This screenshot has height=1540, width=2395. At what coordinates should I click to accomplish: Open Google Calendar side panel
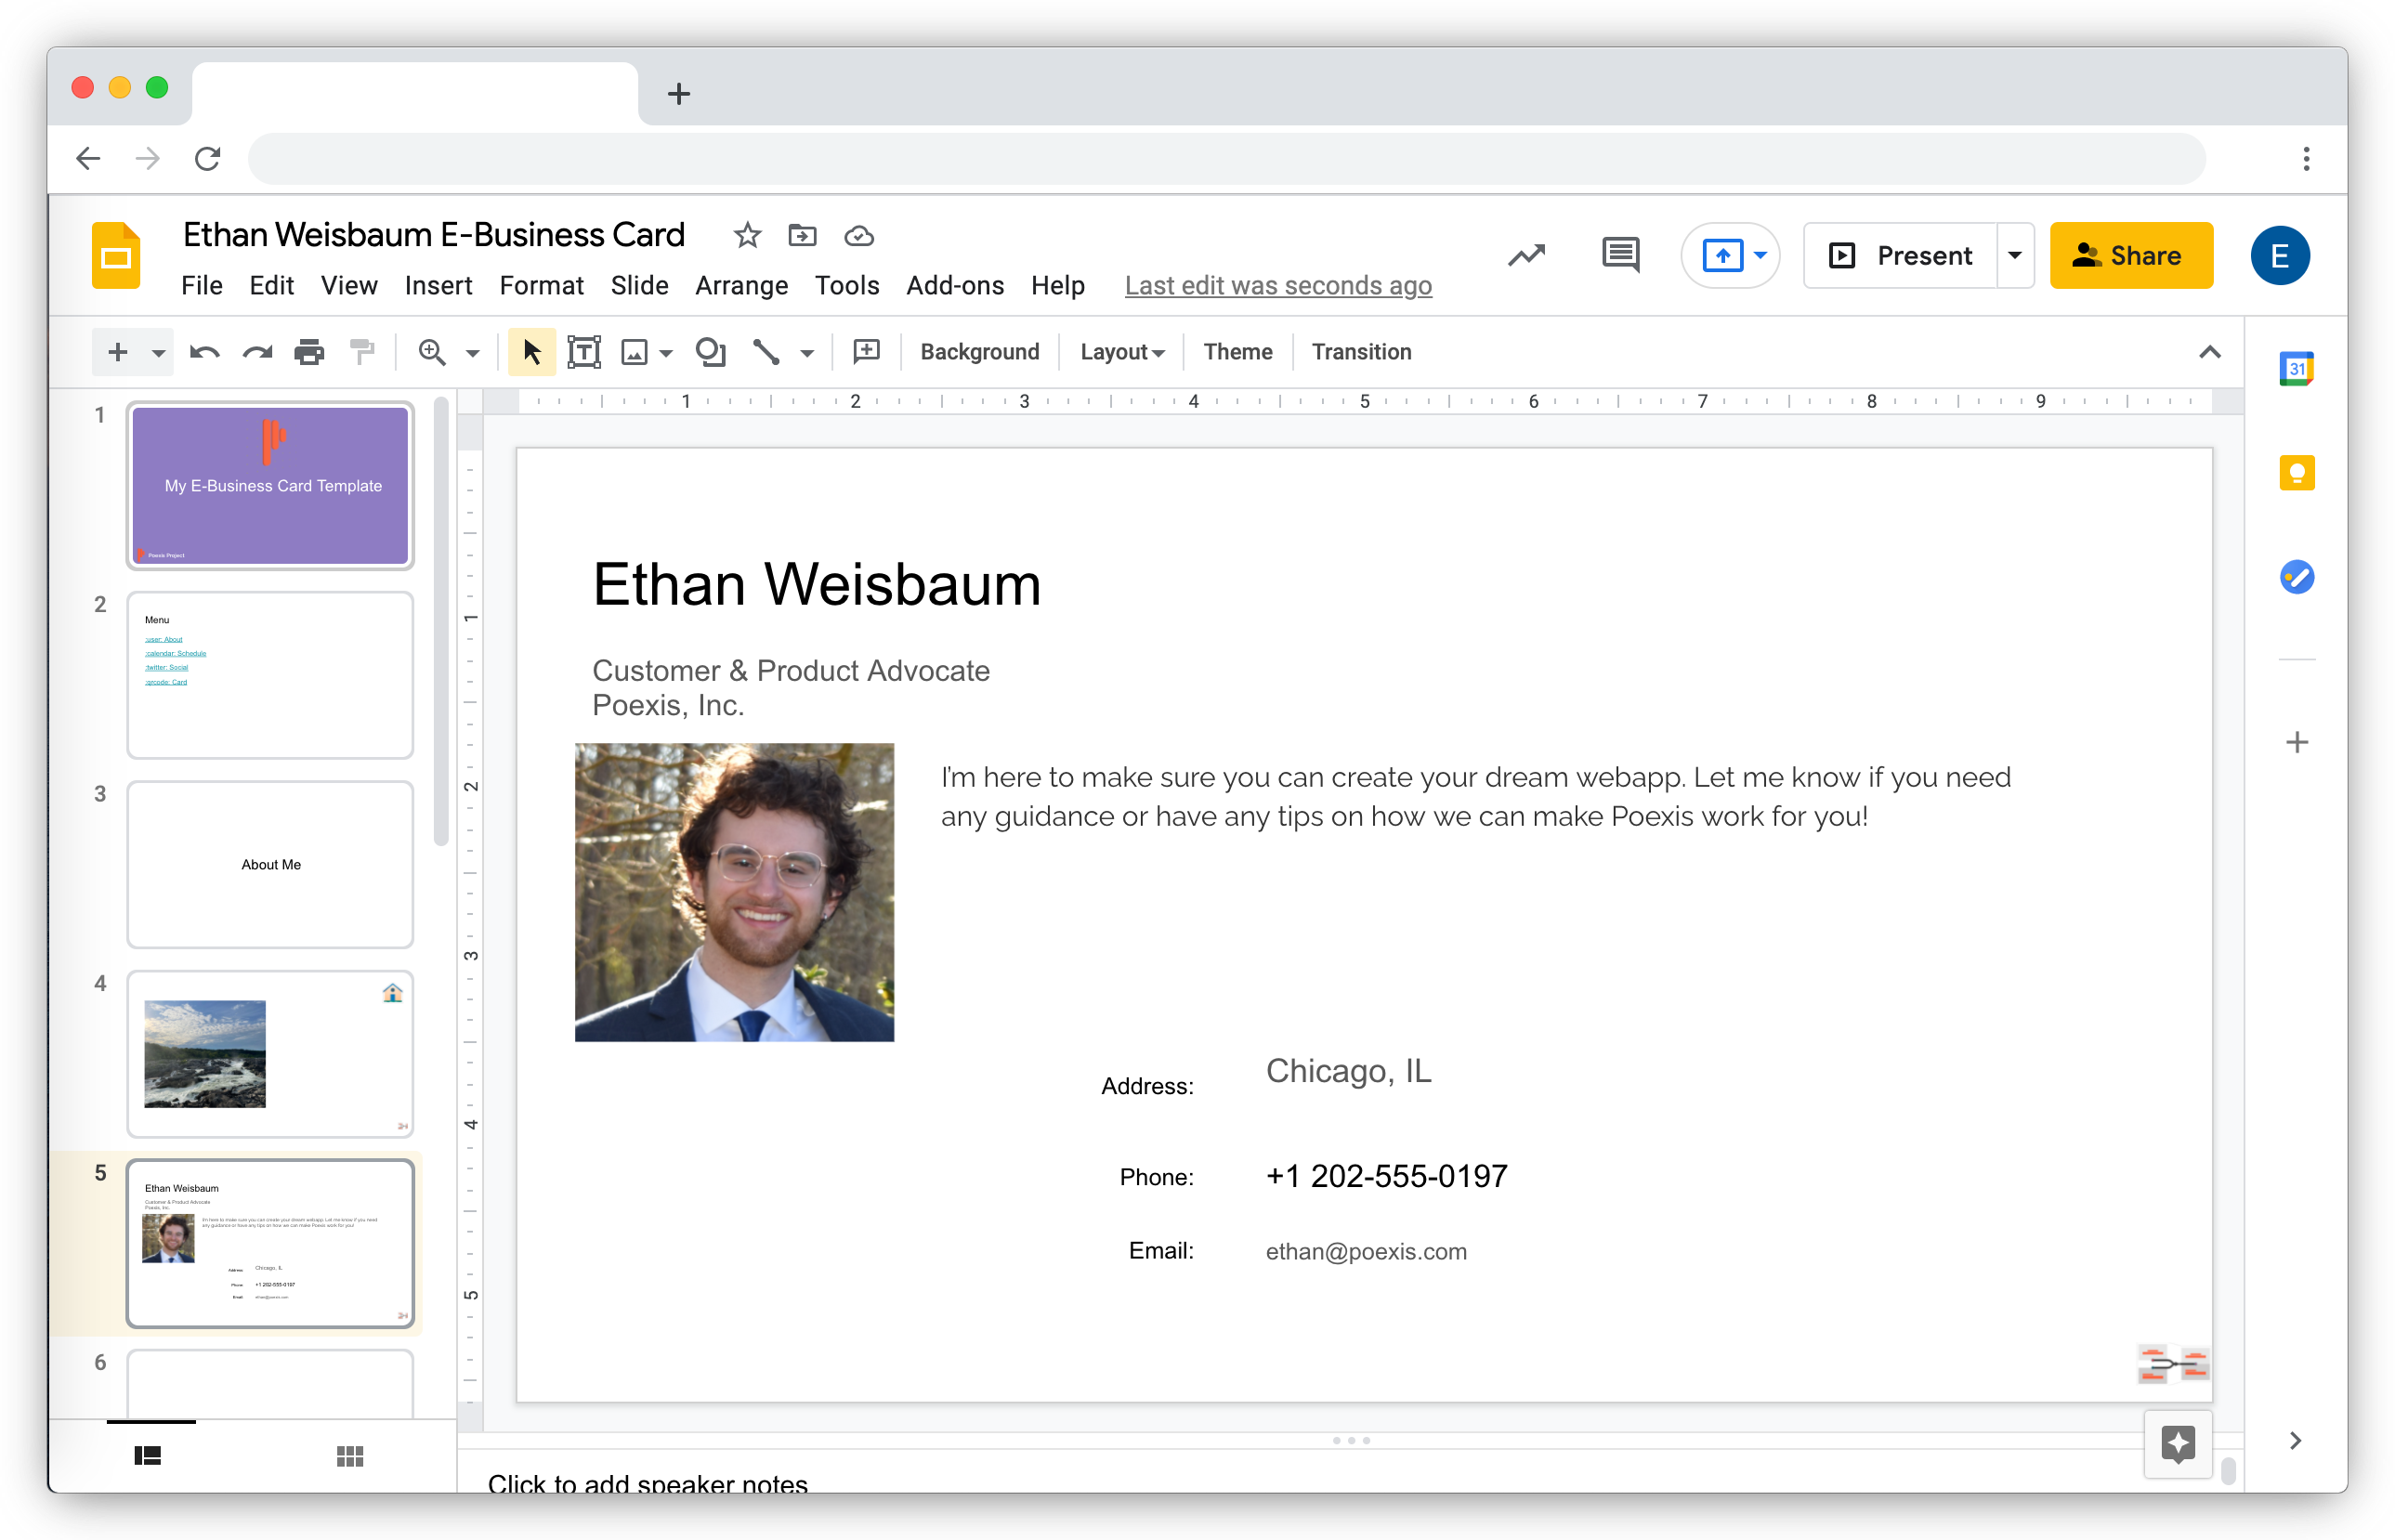2296,369
